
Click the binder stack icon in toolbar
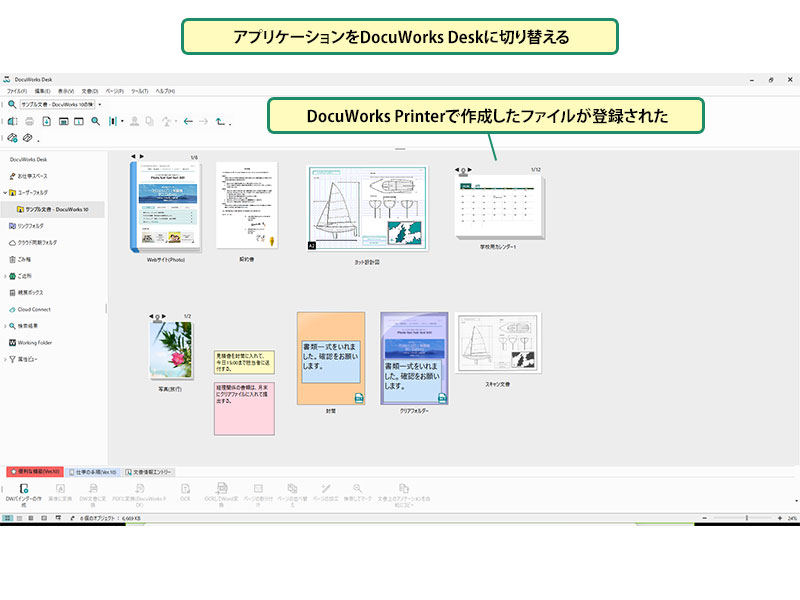click(x=113, y=121)
